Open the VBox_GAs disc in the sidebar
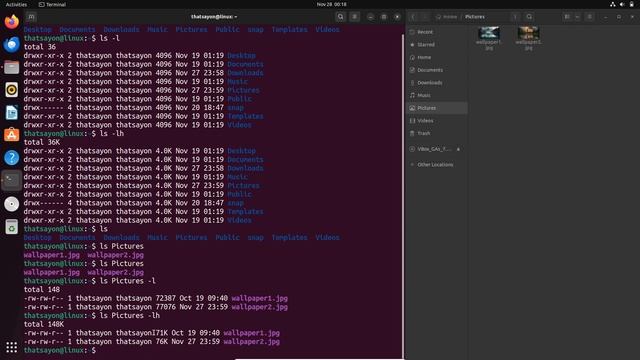The height and width of the screenshot is (360, 640). point(433,149)
